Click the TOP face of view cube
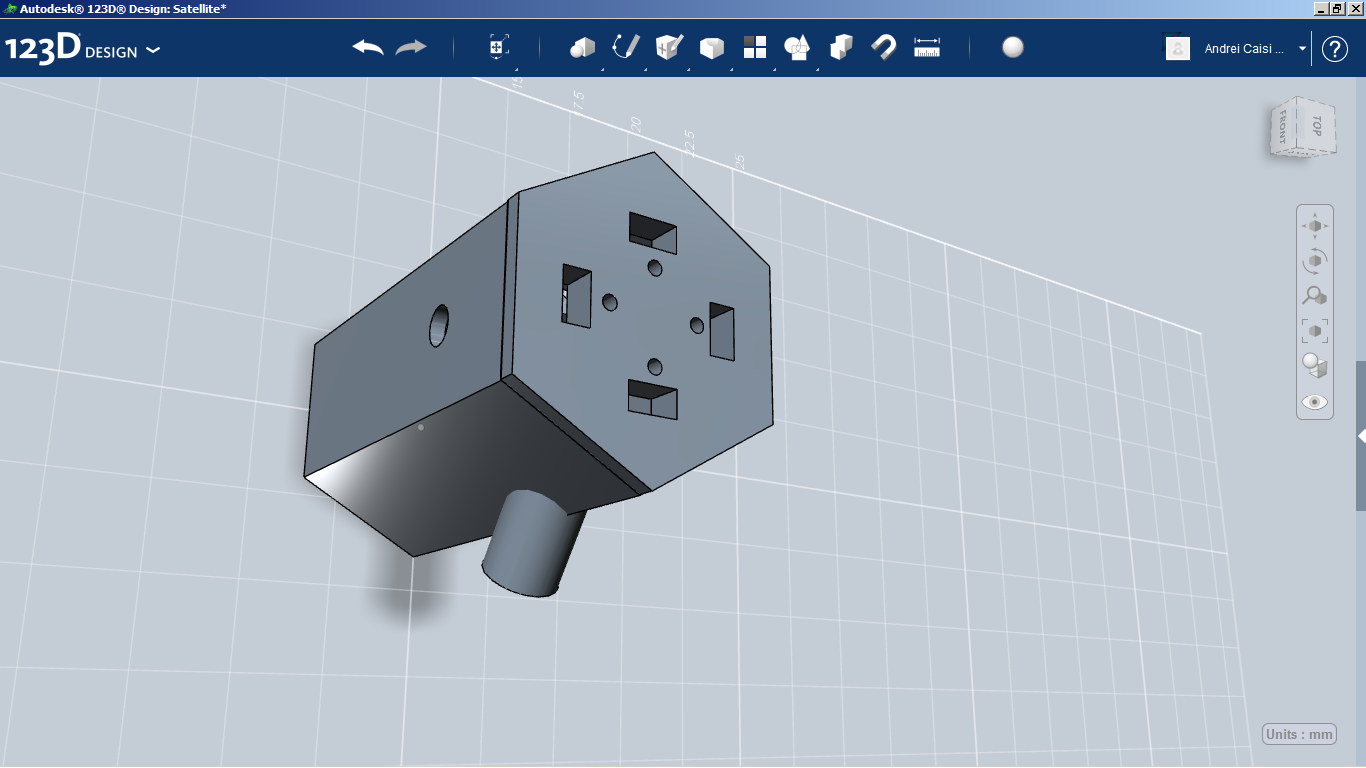 point(1316,126)
